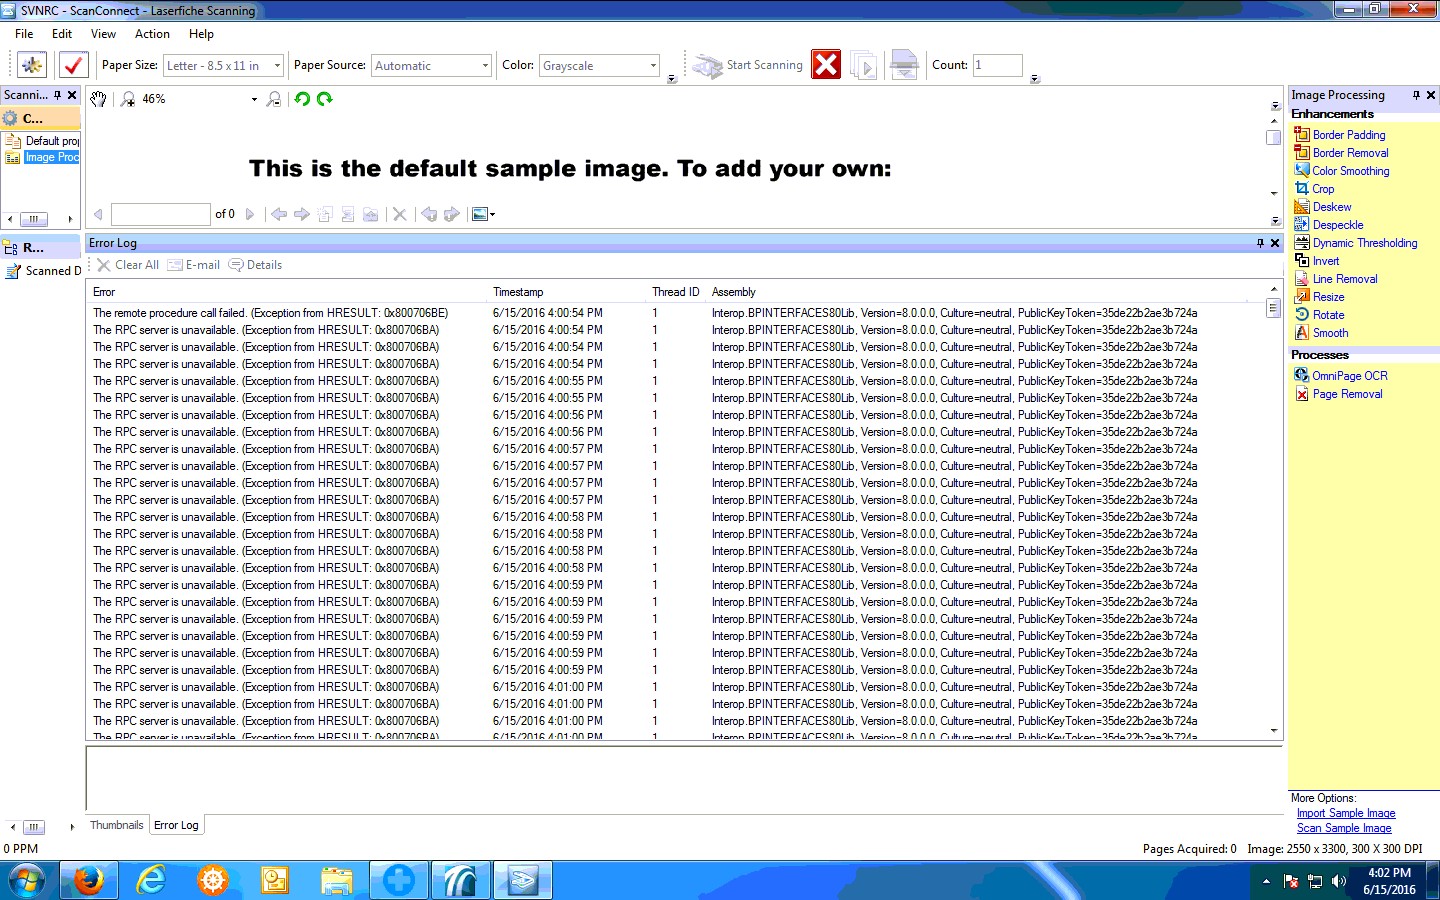Open the Color mode dropdown
This screenshot has height=900, width=1440.
tap(653, 66)
